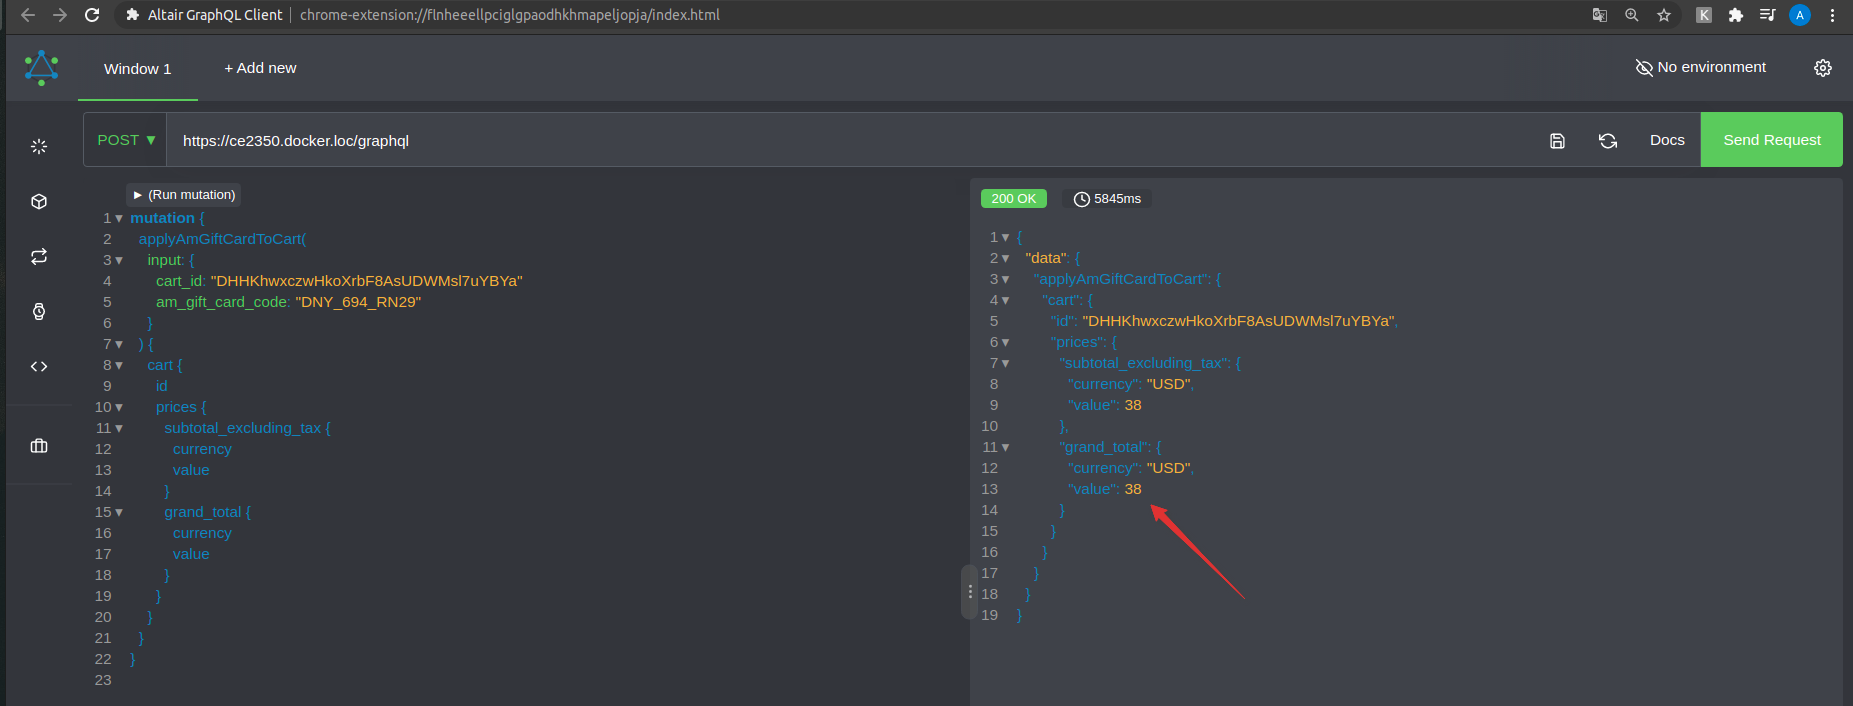Select the No environment option
The image size is (1853, 706).
(x=1701, y=67)
